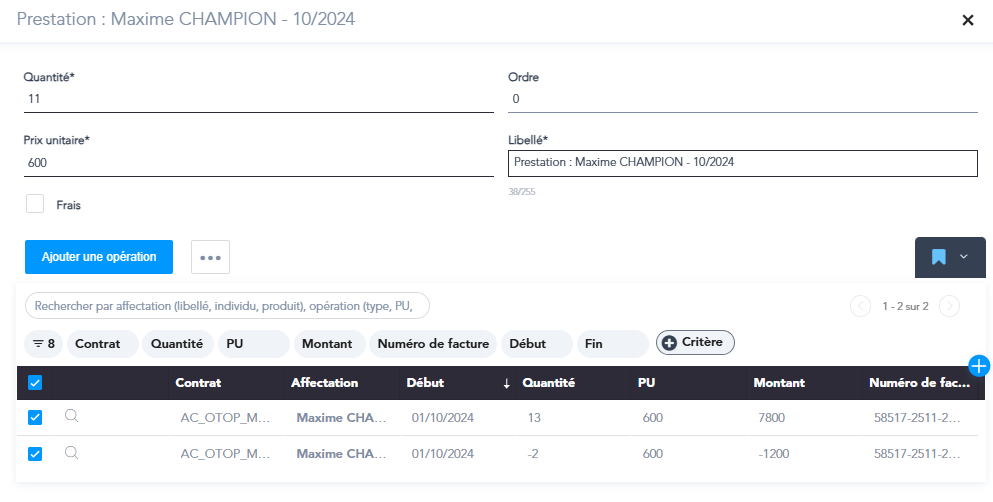Click the magnifier icon on the 13 quantity row
This screenshot has width=993, height=502.
point(71,416)
